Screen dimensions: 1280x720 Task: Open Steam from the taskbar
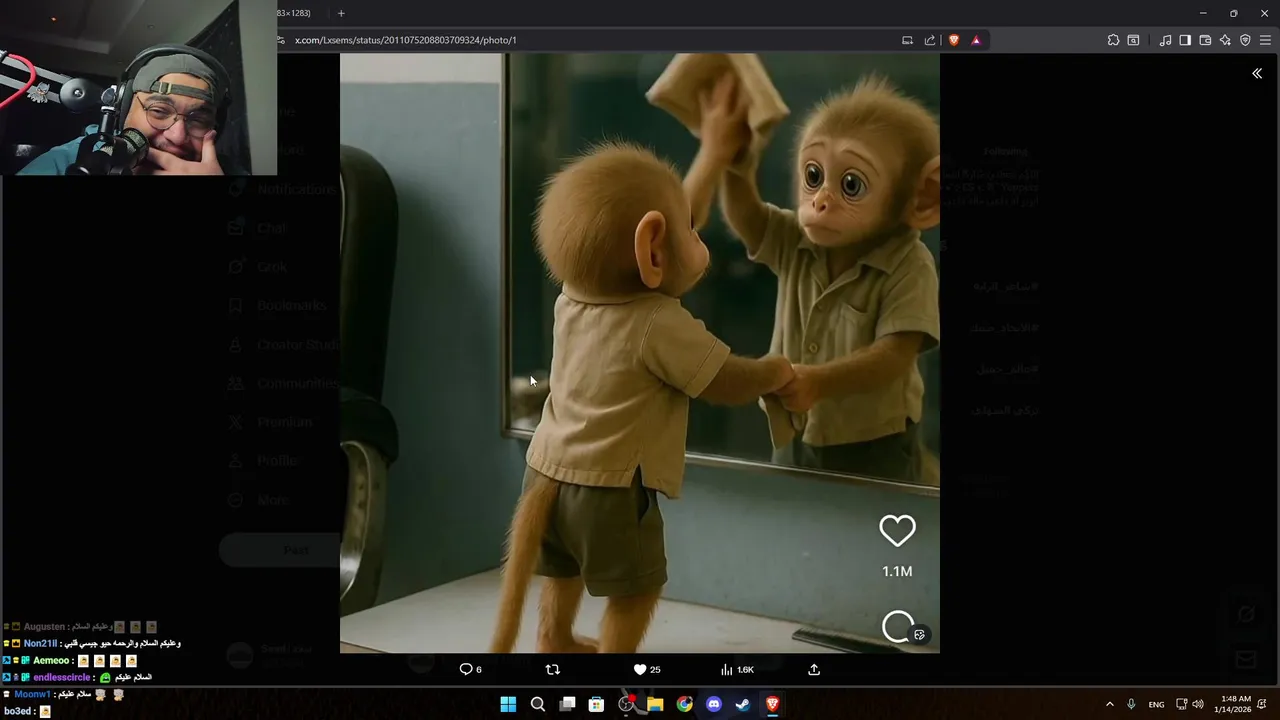[743, 704]
